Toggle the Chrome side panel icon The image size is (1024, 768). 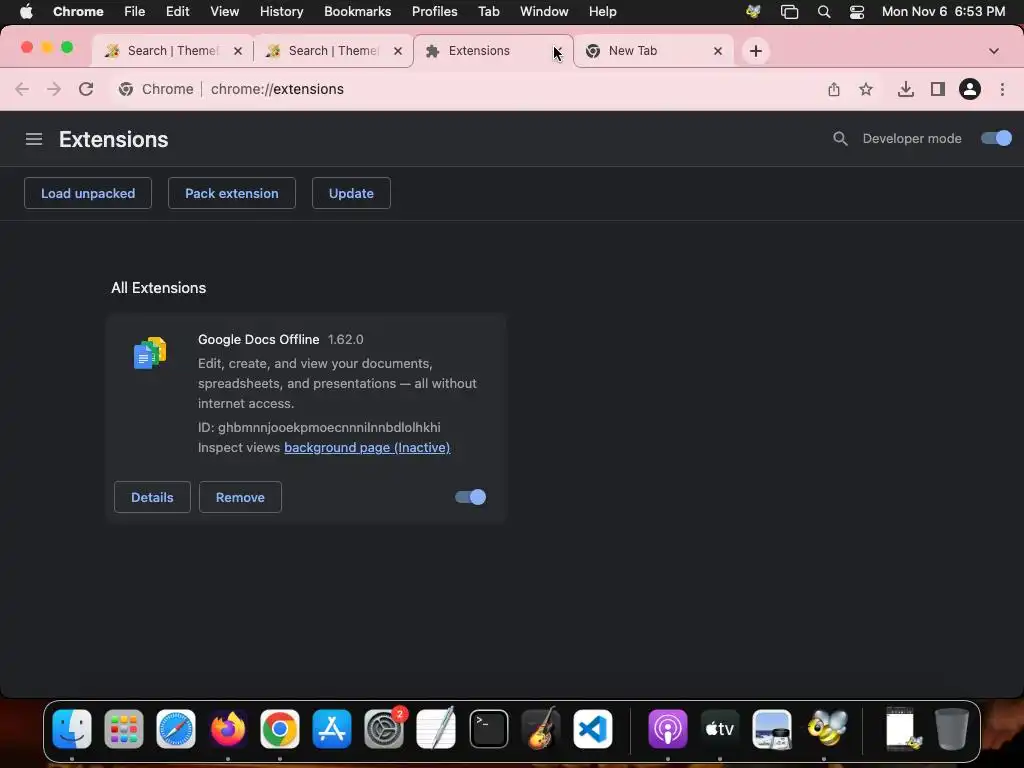pyautogui.click(x=938, y=89)
